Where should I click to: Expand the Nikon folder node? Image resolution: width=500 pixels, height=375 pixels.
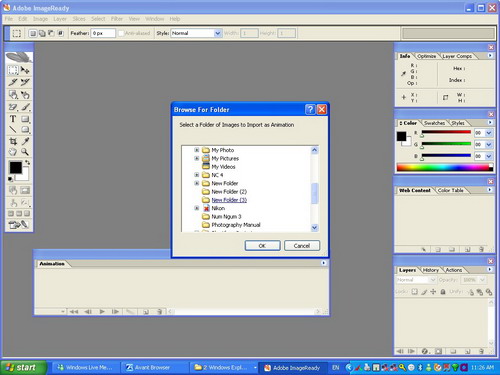point(197,208)
